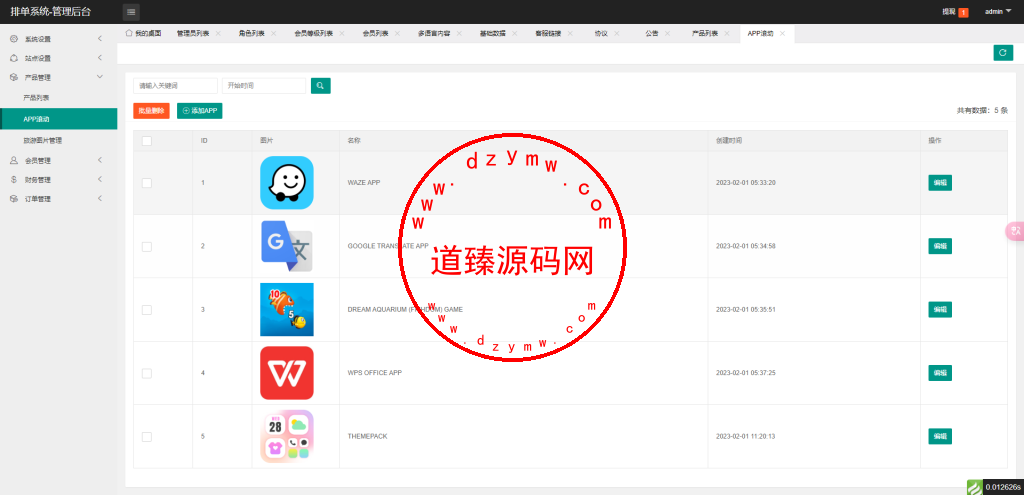1024x495 pixels.
Task: Click the 会员管理 person icon in sidebar
Action: [x=14, y=161]
